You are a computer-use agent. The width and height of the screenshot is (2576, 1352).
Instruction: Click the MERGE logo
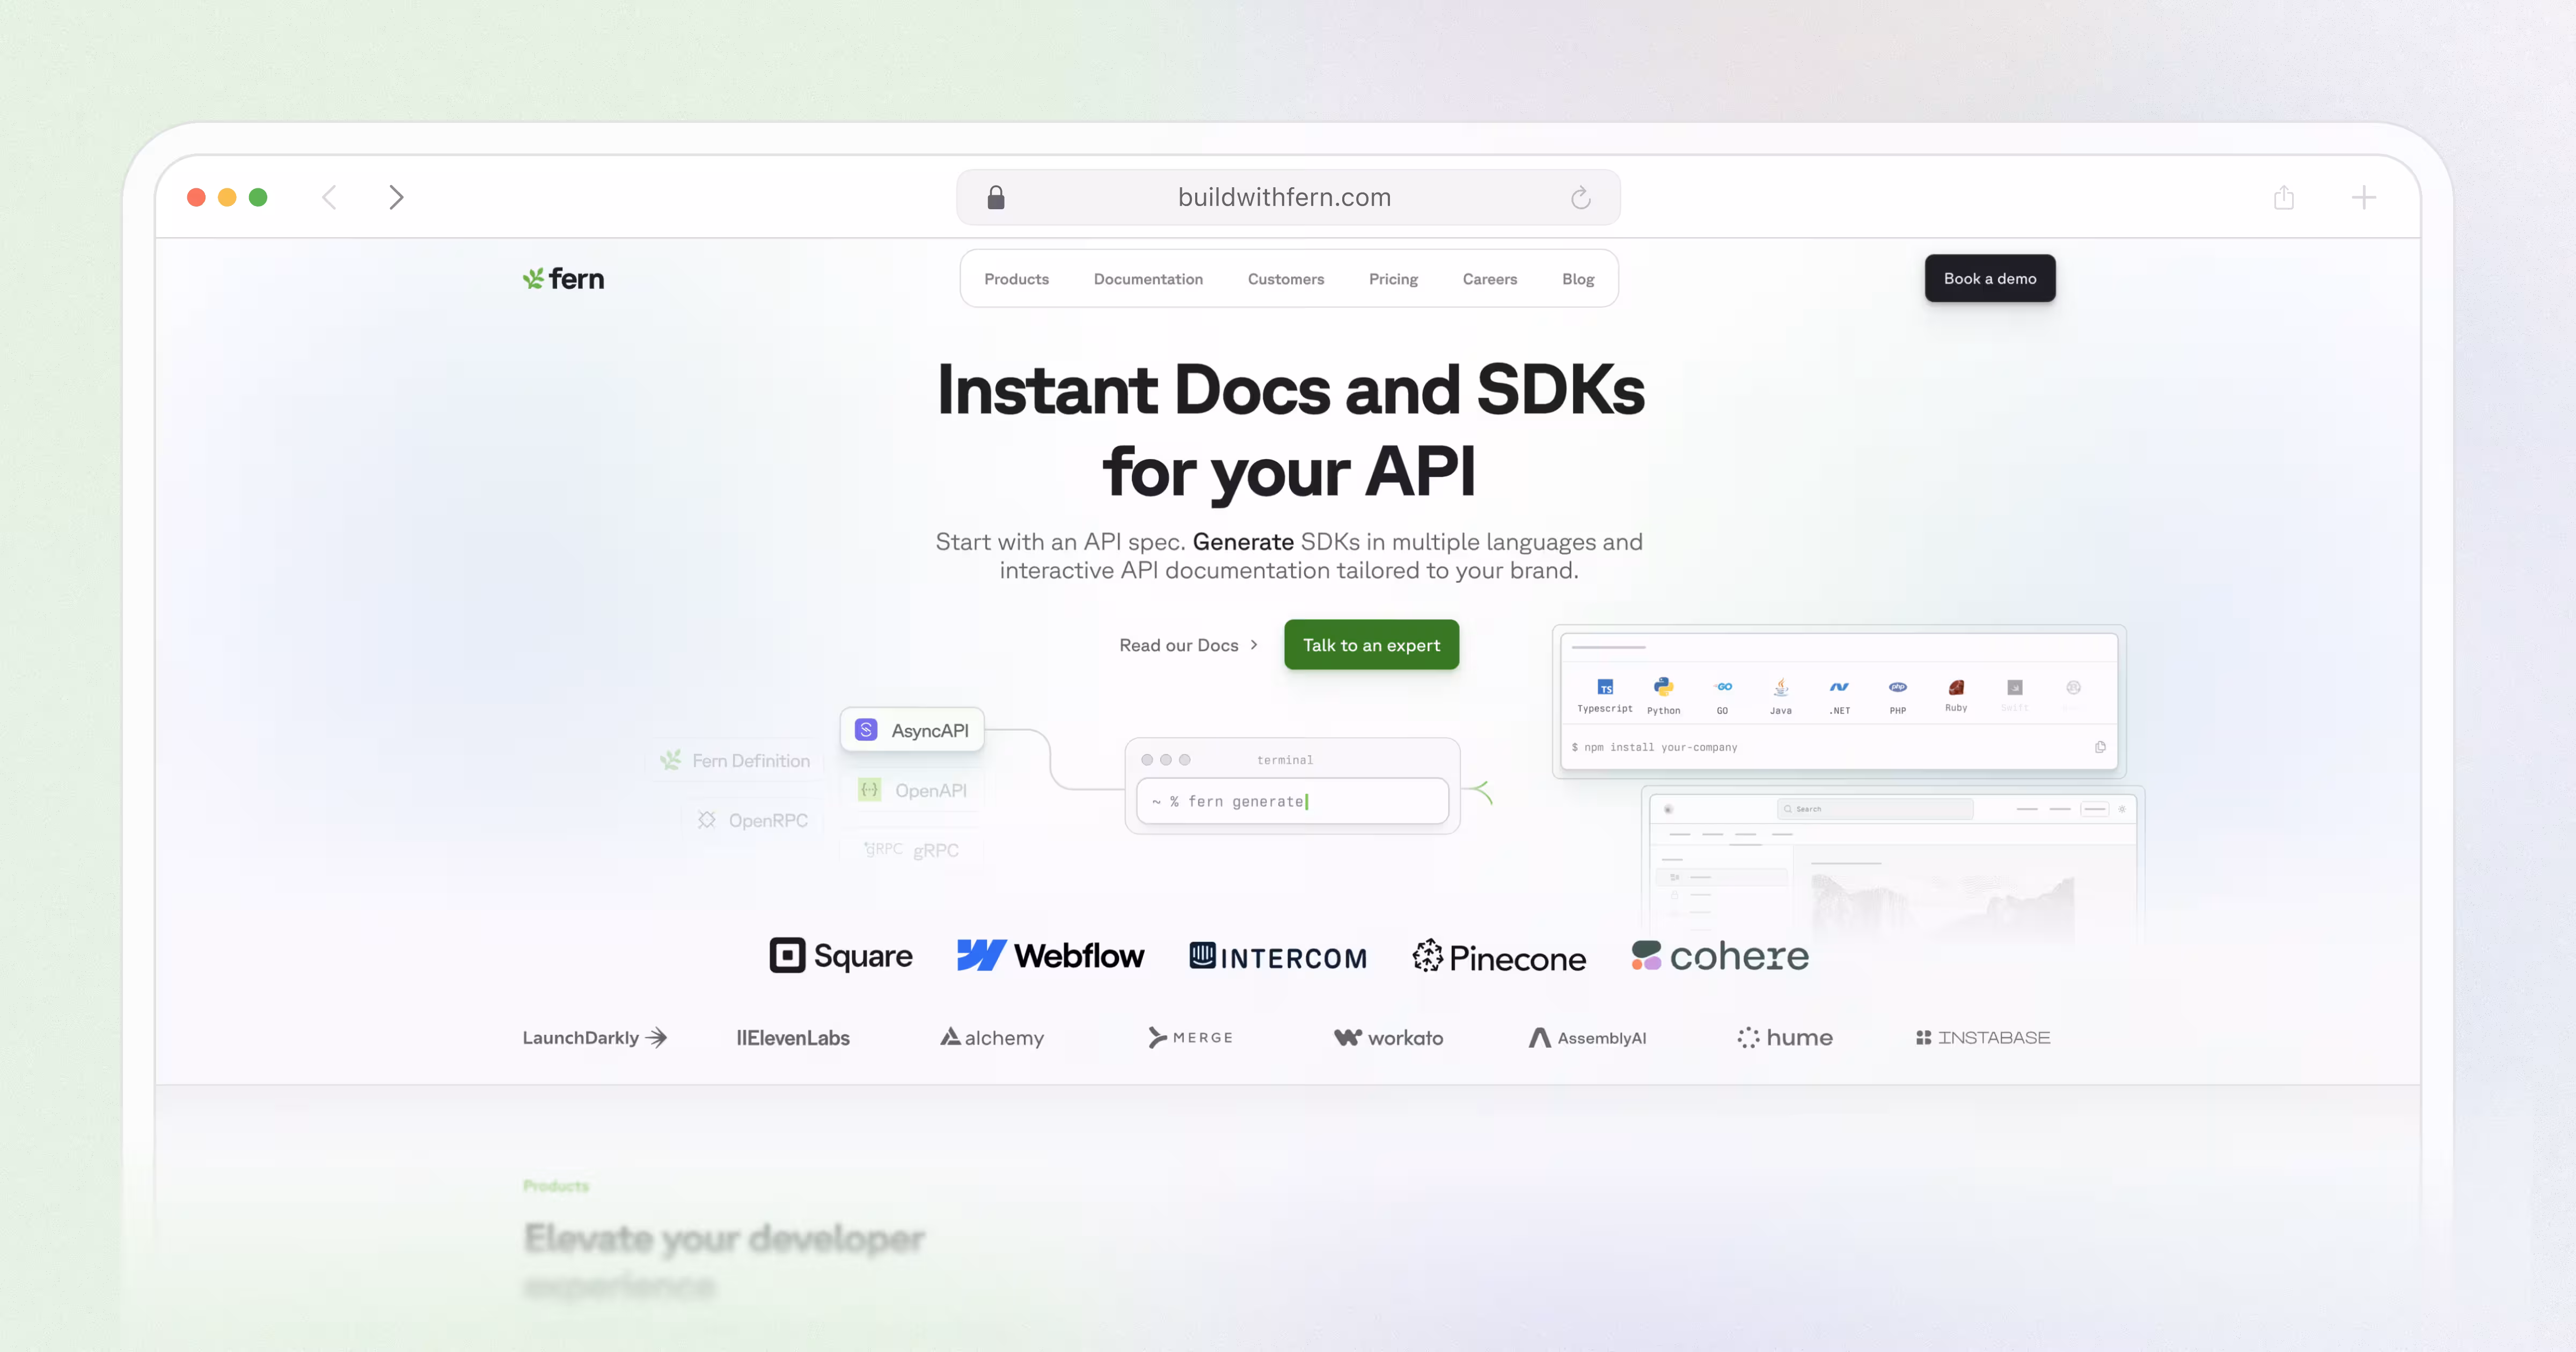[x=1191, y=1038]
